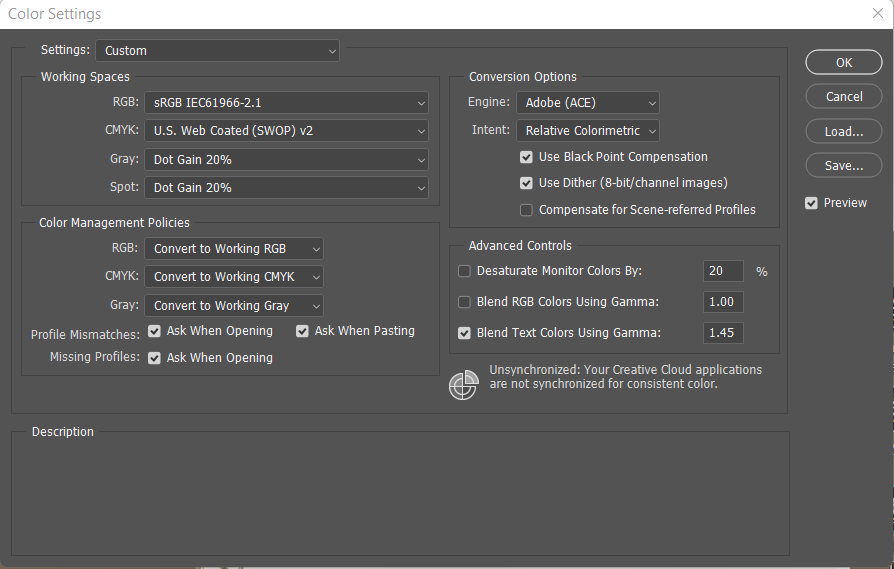Viewport: 894px width, 569px height.
Task: Toggle the Preview checkbox
Action: click(812, 203)
